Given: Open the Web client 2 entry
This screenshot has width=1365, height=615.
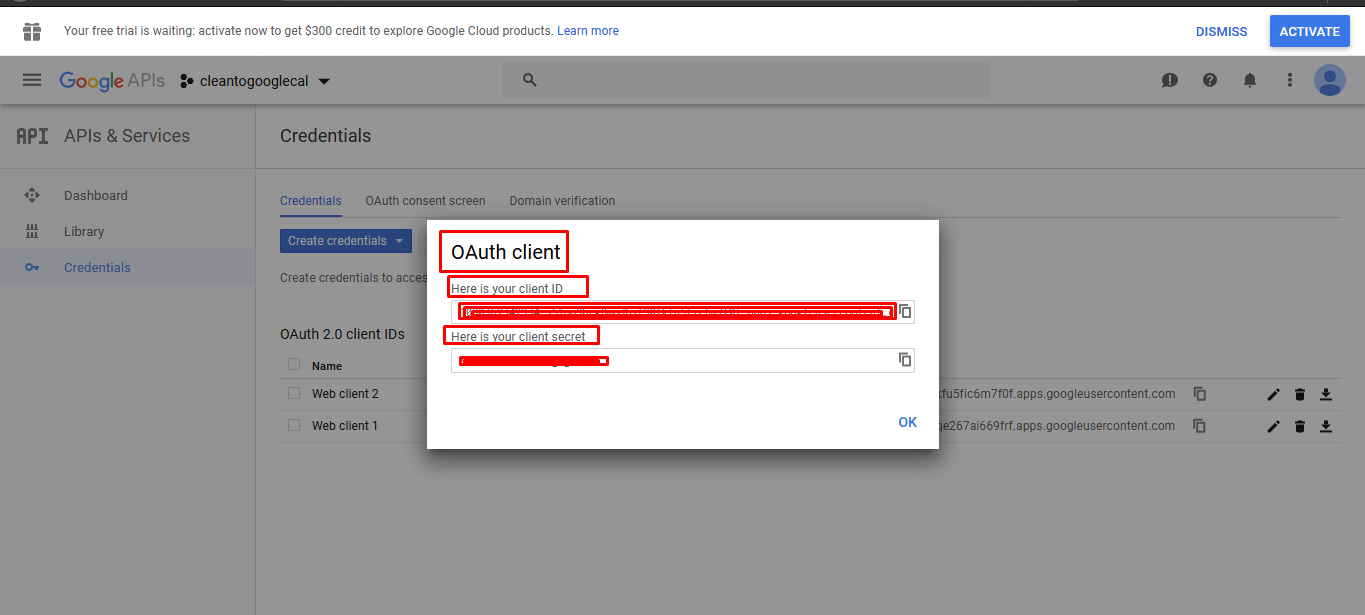Looking at the screenshot, I should point(345,394).
